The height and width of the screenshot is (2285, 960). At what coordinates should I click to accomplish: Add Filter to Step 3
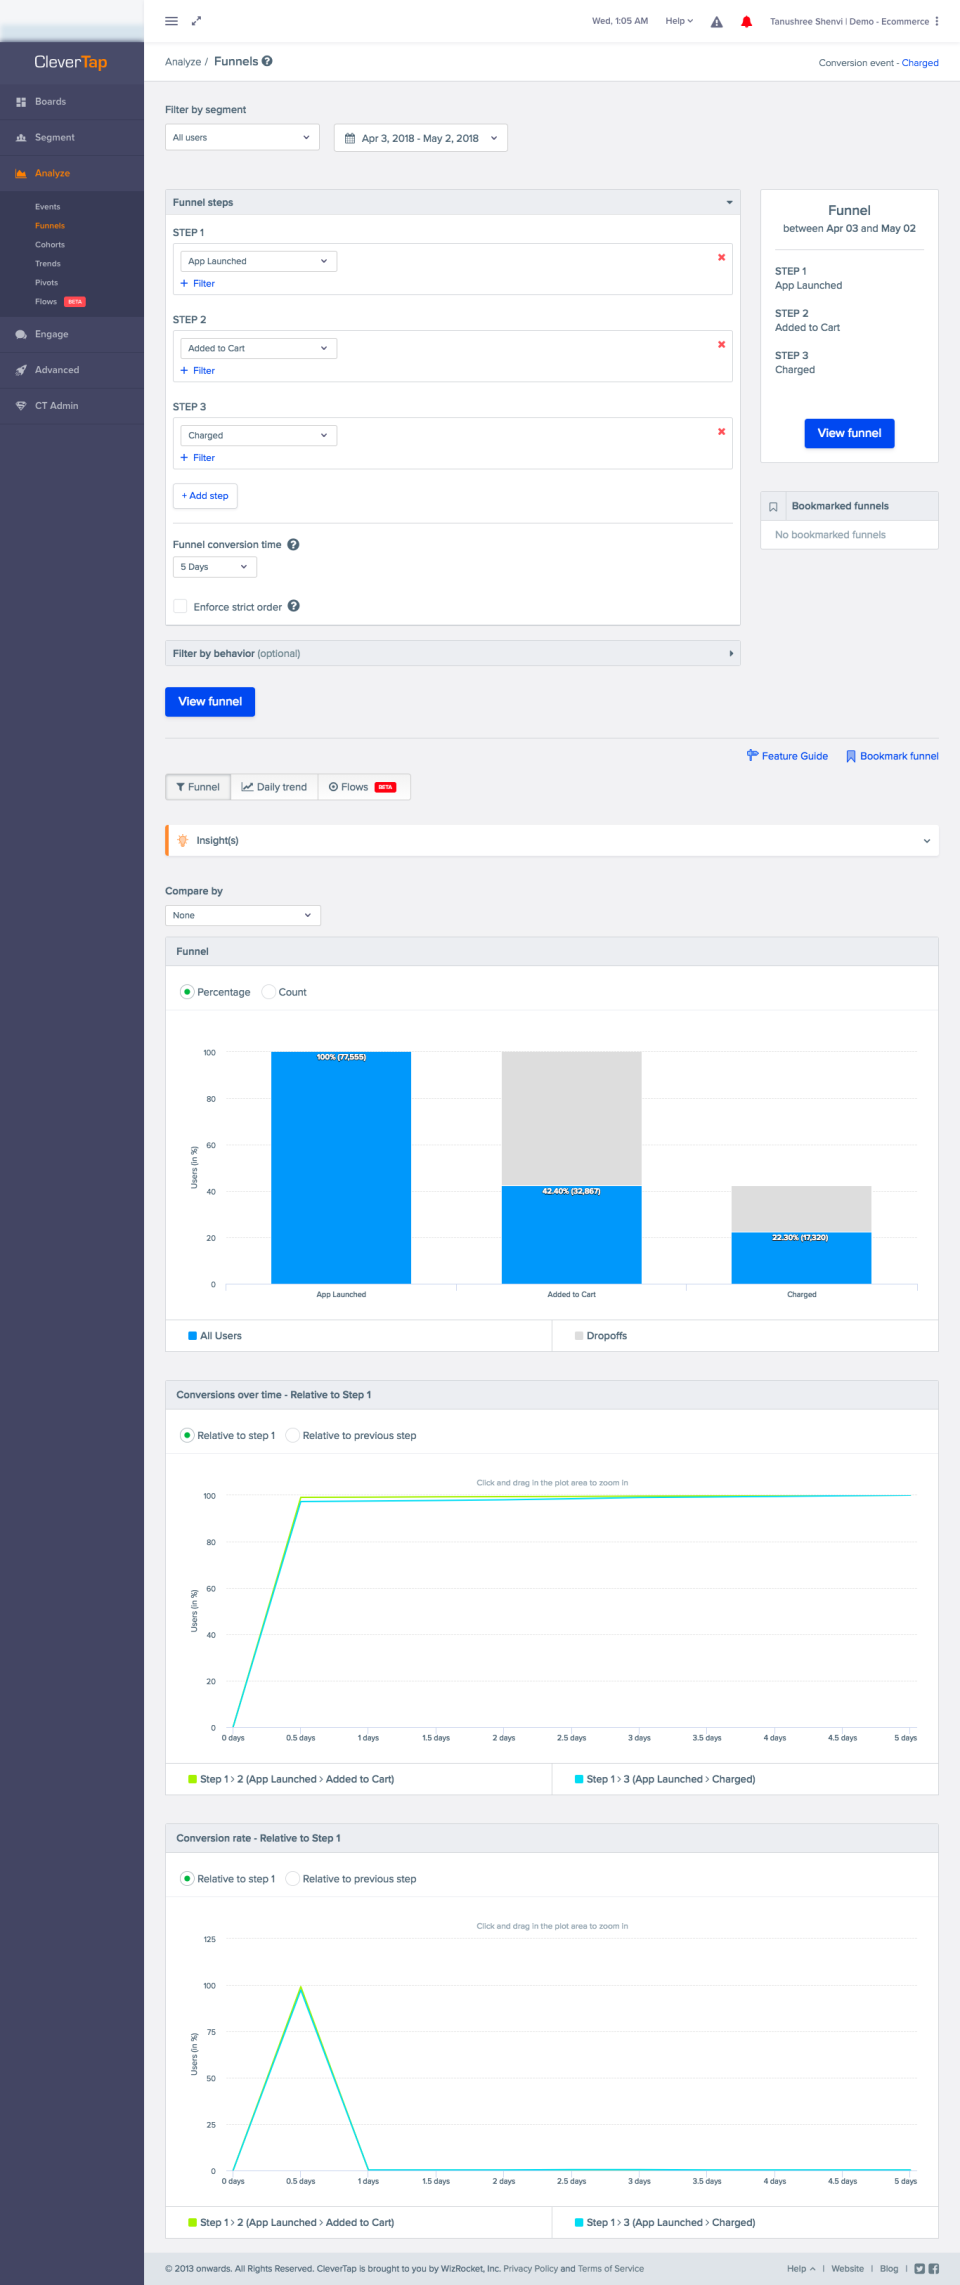tap(198, 458)
